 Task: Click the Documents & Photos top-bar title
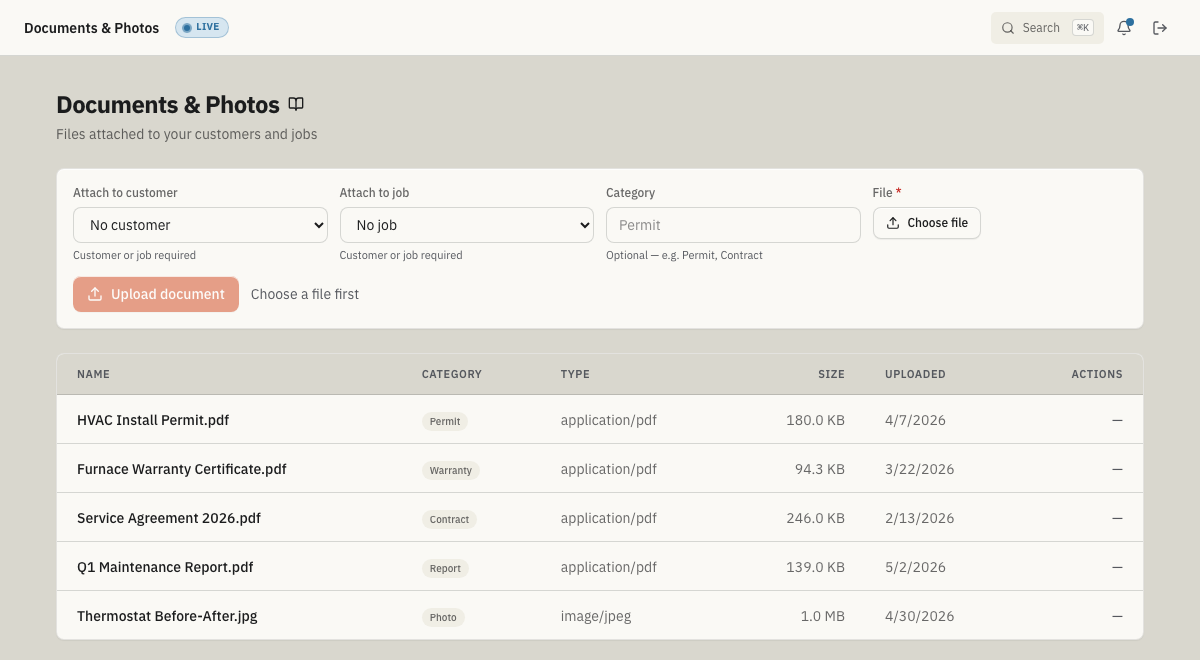92,28
